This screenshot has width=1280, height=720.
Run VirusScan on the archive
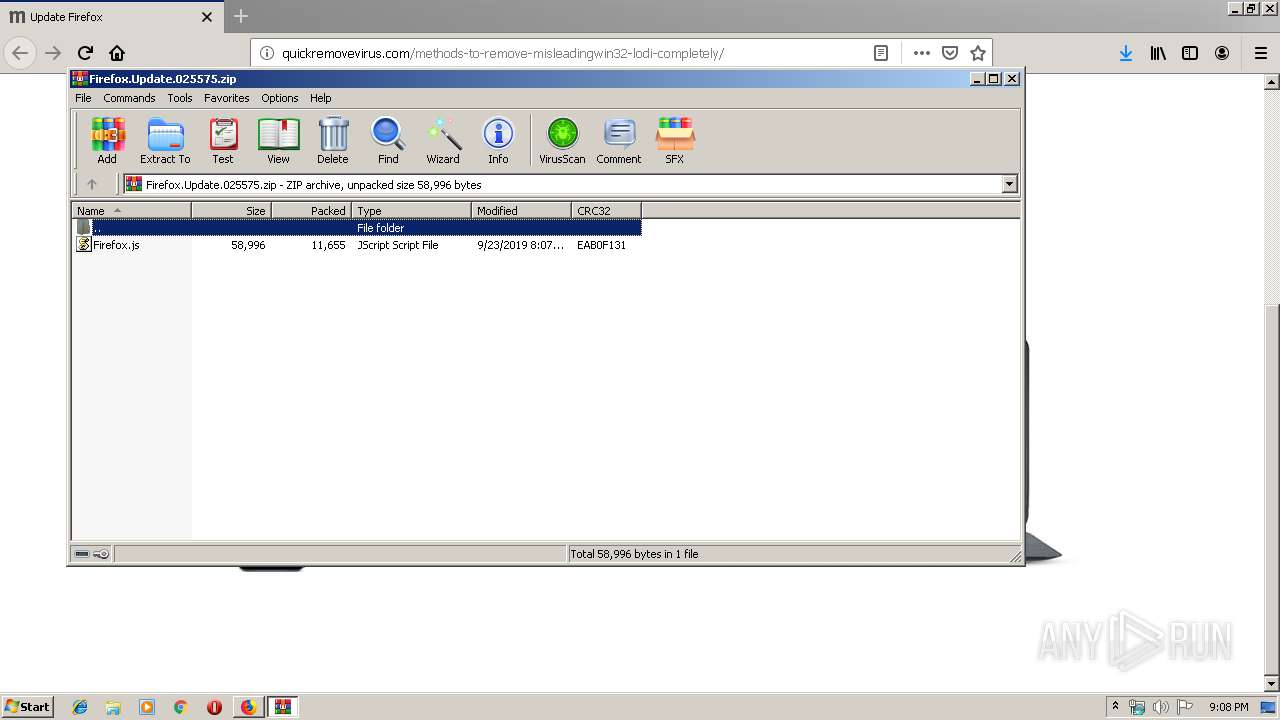(562, 140)
